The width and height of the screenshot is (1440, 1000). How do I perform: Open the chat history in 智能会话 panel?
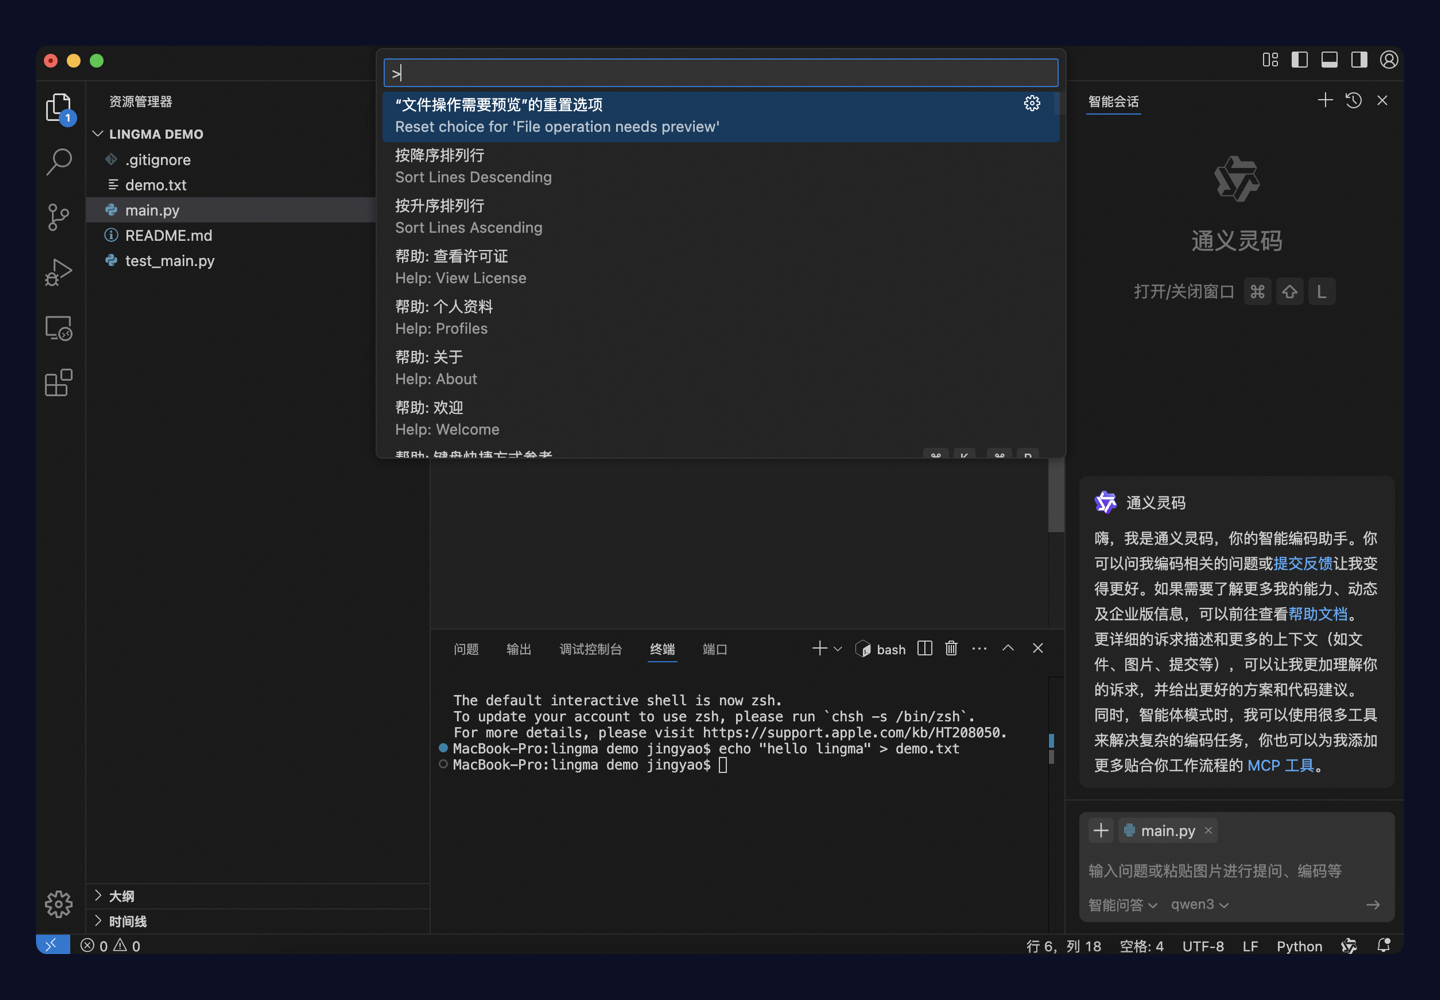(1354, 100)
